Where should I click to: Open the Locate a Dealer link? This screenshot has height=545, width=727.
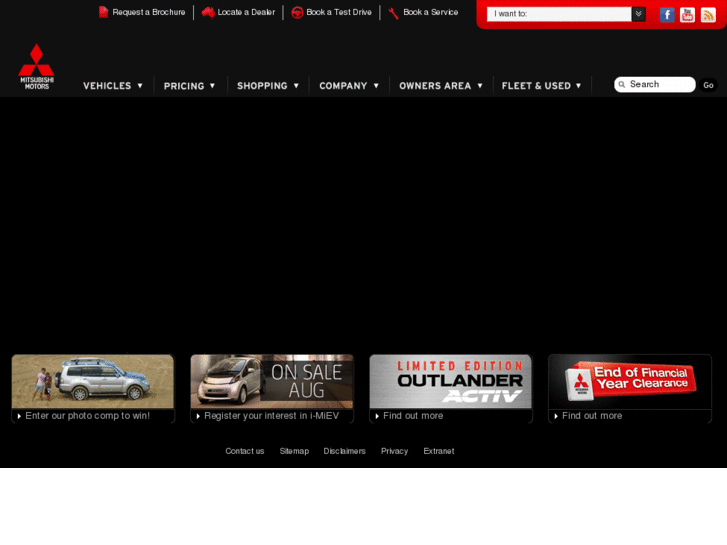pyautogui.click(x=246, y=12)
